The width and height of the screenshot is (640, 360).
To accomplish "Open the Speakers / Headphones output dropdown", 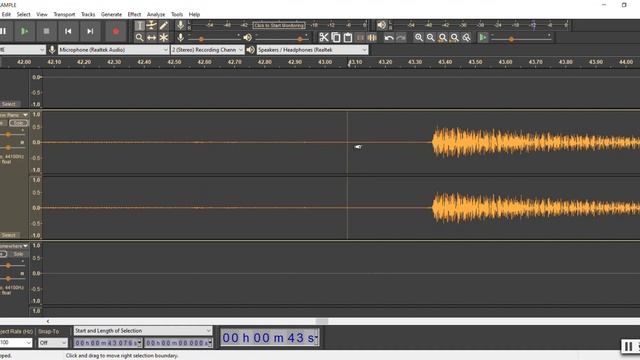I will click(x=312, y=50).
